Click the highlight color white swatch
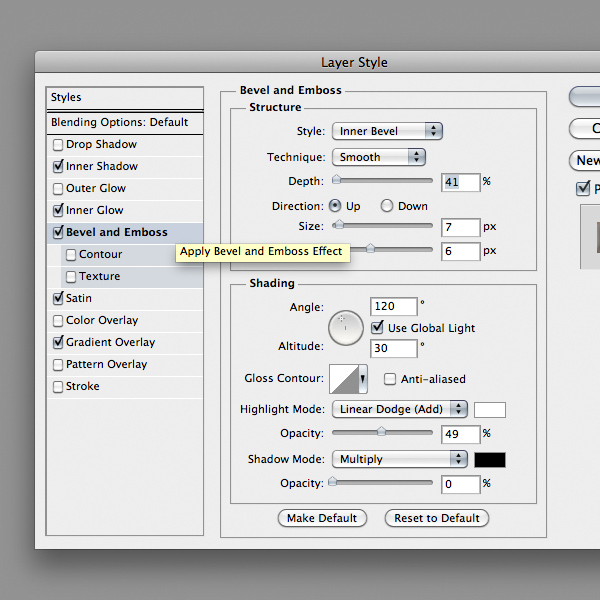Image resolution: width=600 pixels, height=600 pixels. [x=490, y=410]
